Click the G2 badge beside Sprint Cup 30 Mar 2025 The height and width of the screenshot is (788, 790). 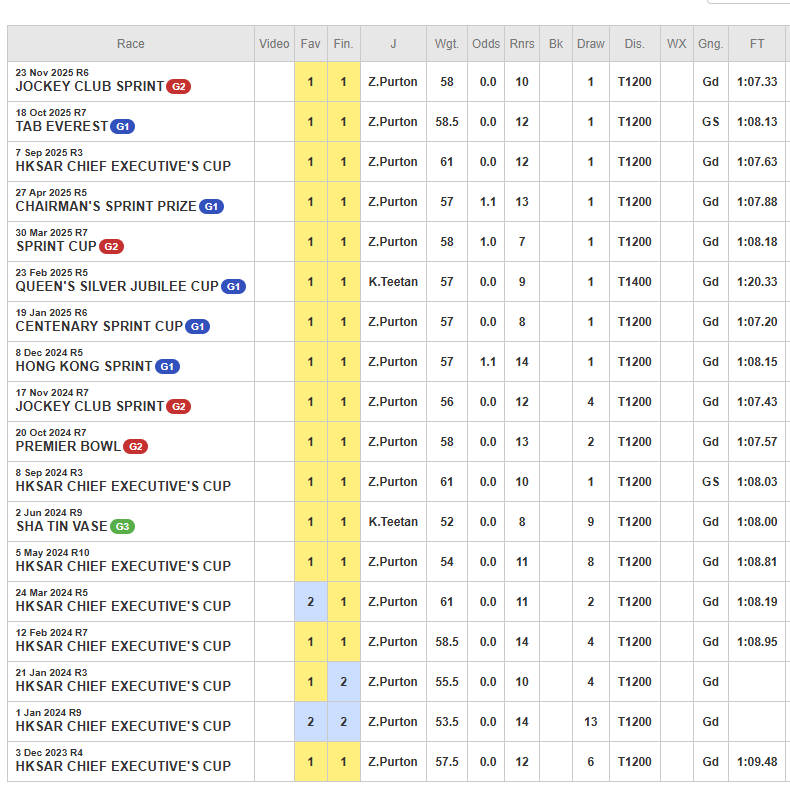click(x=111, y=246)
